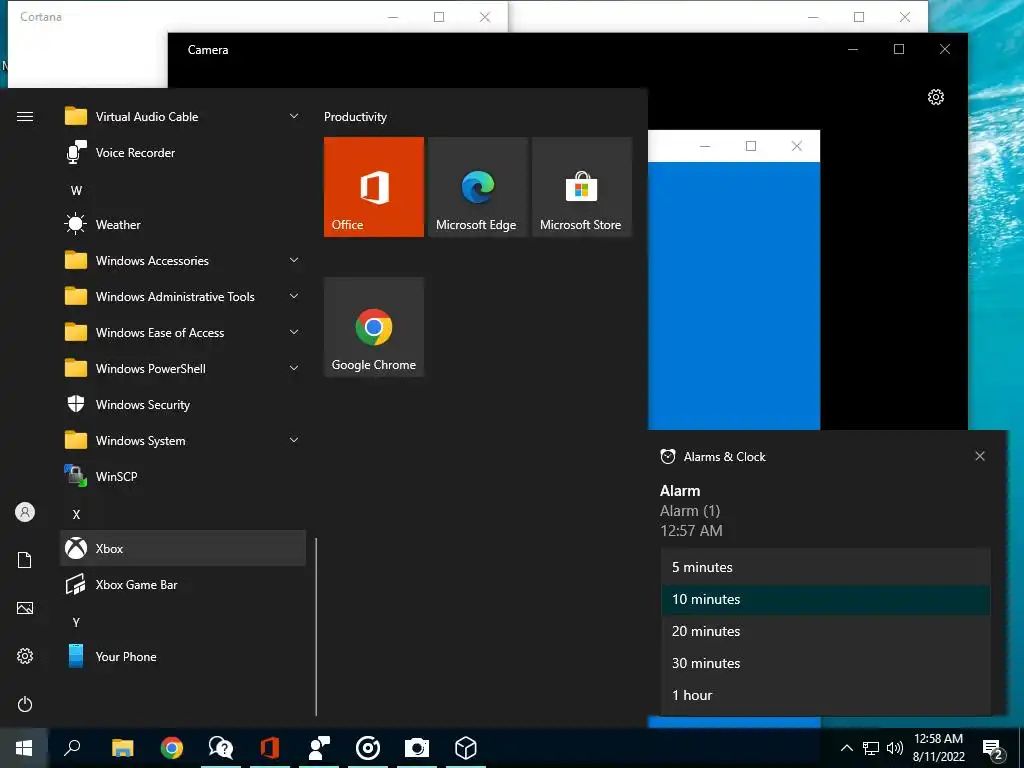Viewport: 1024px width, 768px height.
Task: Click the Start menu app list scrollbar
Action: [316, 627]
